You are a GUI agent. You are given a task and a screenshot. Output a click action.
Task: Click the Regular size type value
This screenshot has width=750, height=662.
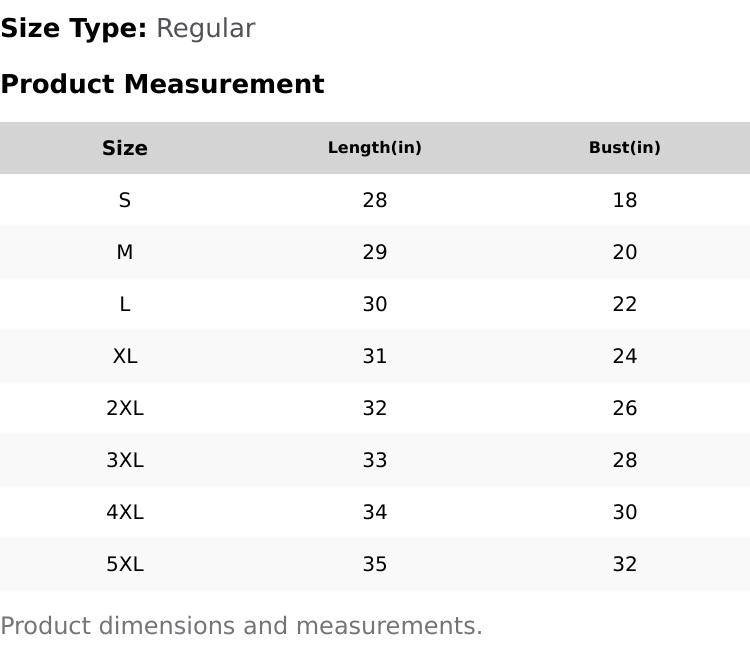[205, 28]
